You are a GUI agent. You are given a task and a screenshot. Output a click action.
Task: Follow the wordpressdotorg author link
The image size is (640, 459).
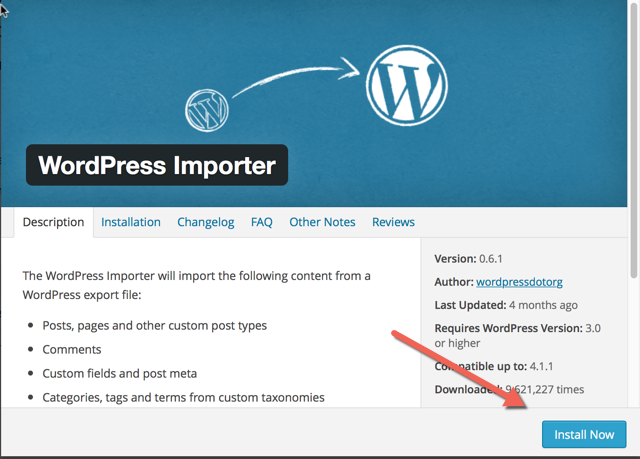(519, 282)
